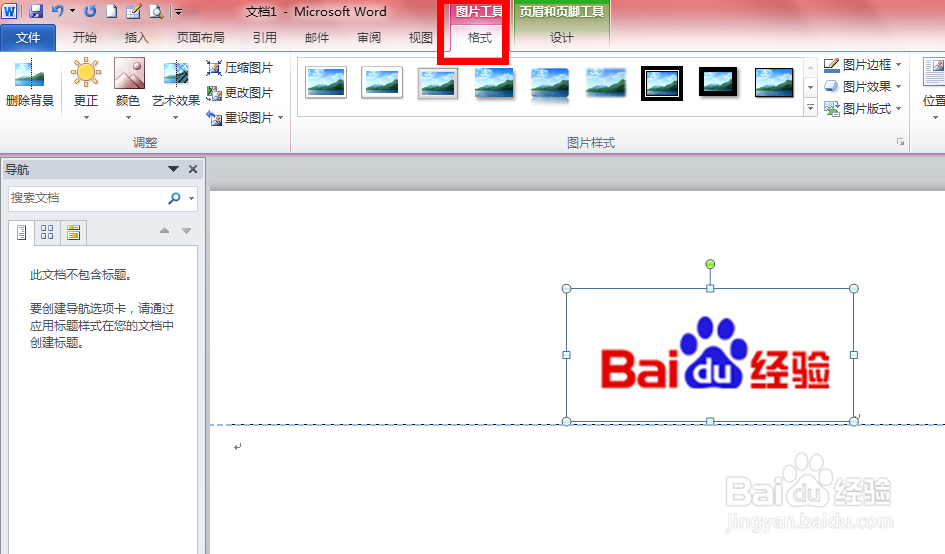This screenshot has height=554, width=945.
Task: Open 图片效果 (Picture Effects) menu
Action: (x=862, y=87)
